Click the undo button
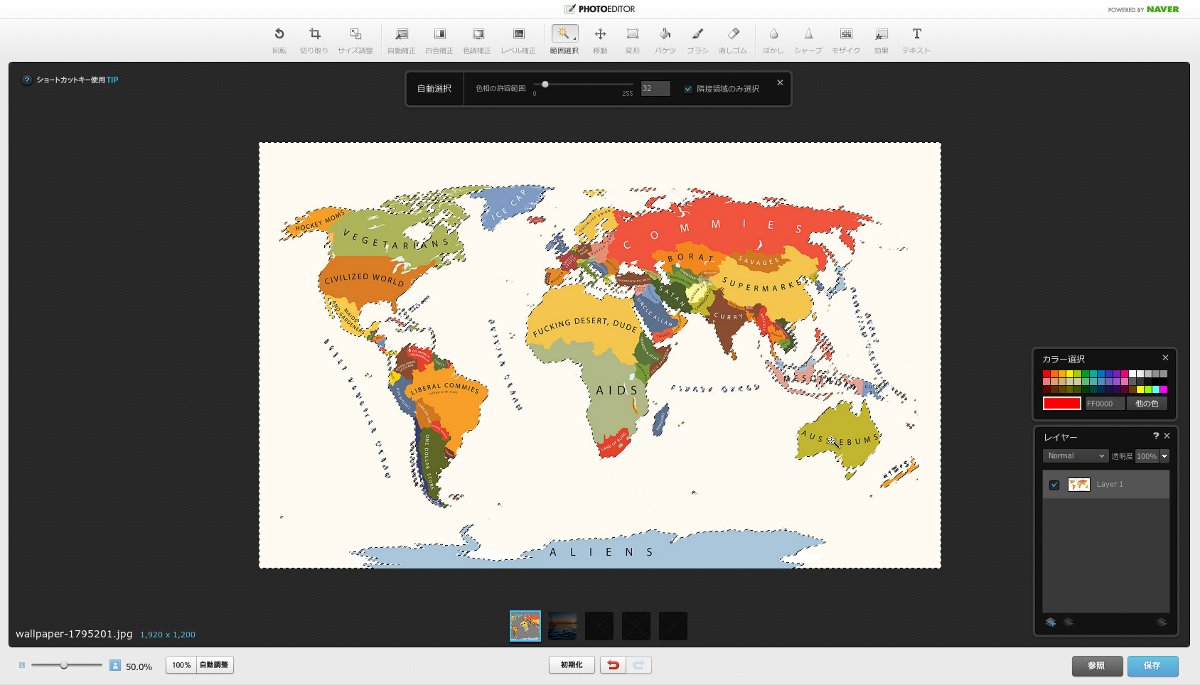 point(613,665)
